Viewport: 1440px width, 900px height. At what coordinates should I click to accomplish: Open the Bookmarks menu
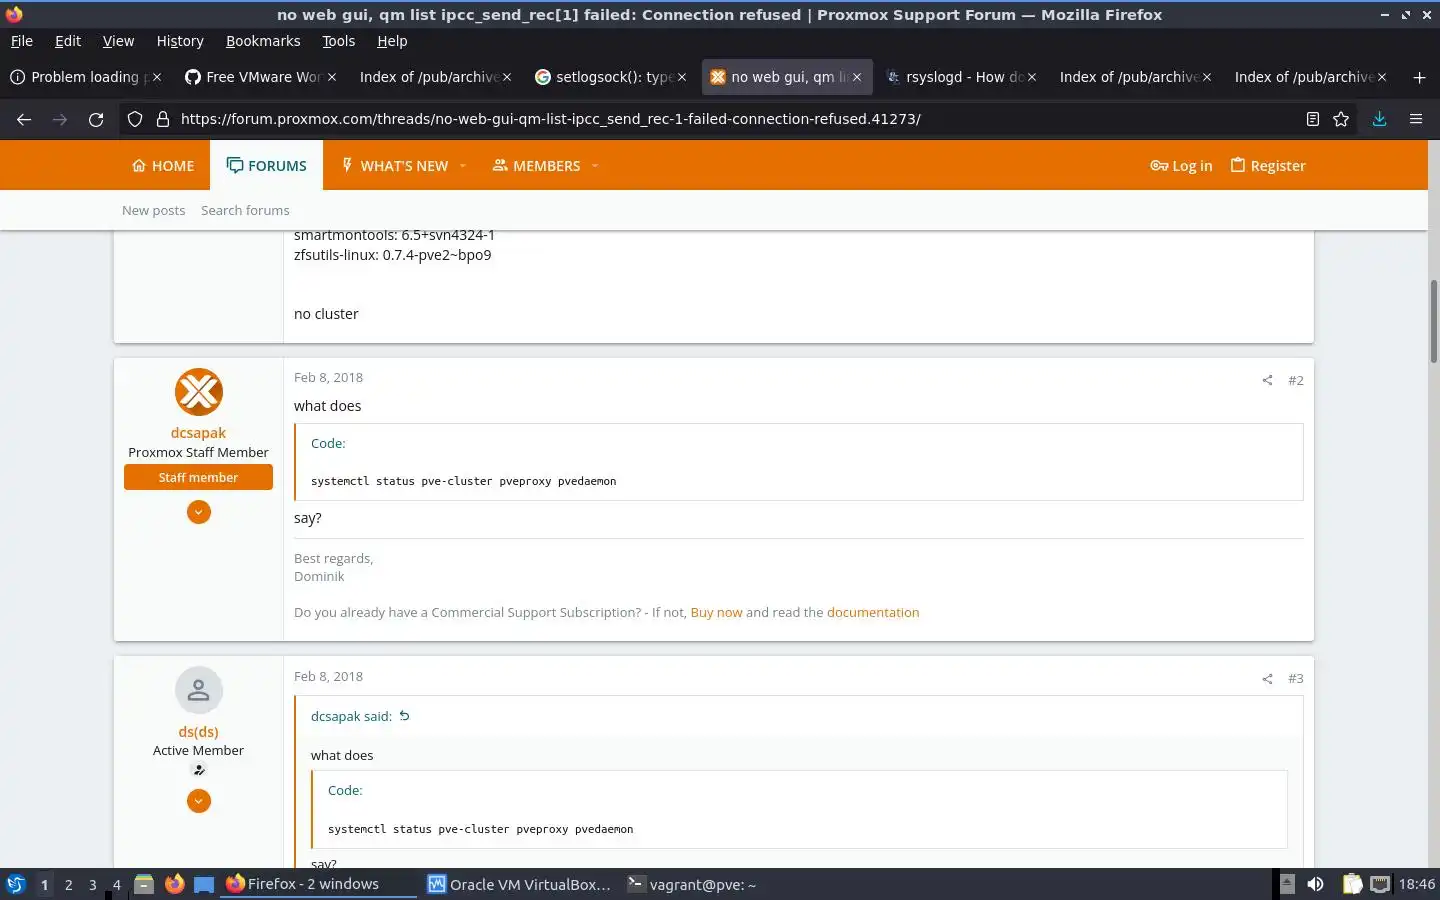click(x=263, y=41)
